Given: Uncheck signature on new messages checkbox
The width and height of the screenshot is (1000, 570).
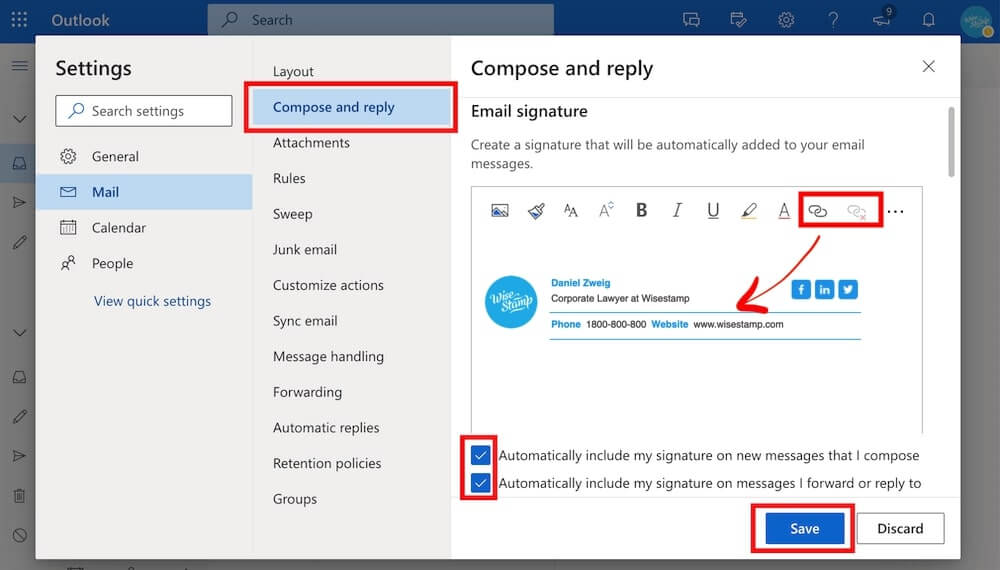Looking at the screenshot, I should [481, 455].
